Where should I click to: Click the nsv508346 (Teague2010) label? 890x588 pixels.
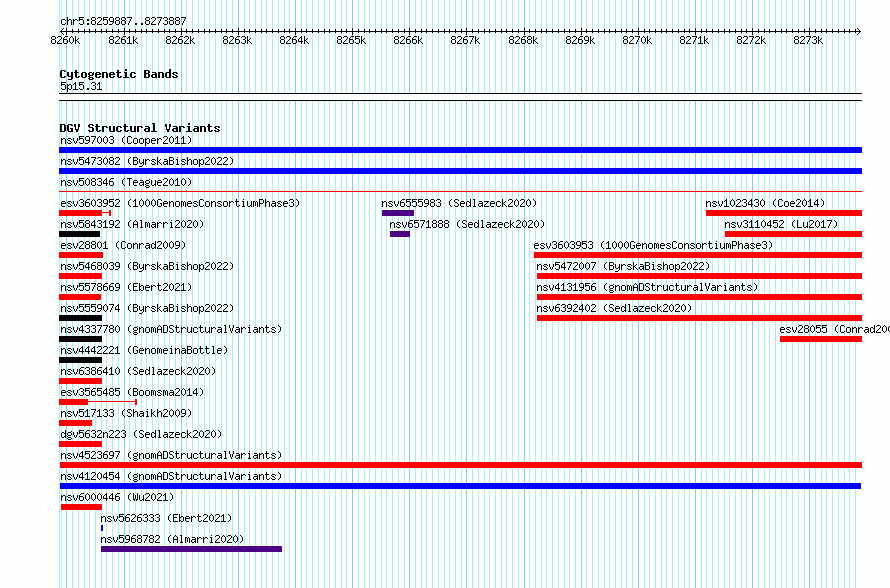(x=126, y=182)
